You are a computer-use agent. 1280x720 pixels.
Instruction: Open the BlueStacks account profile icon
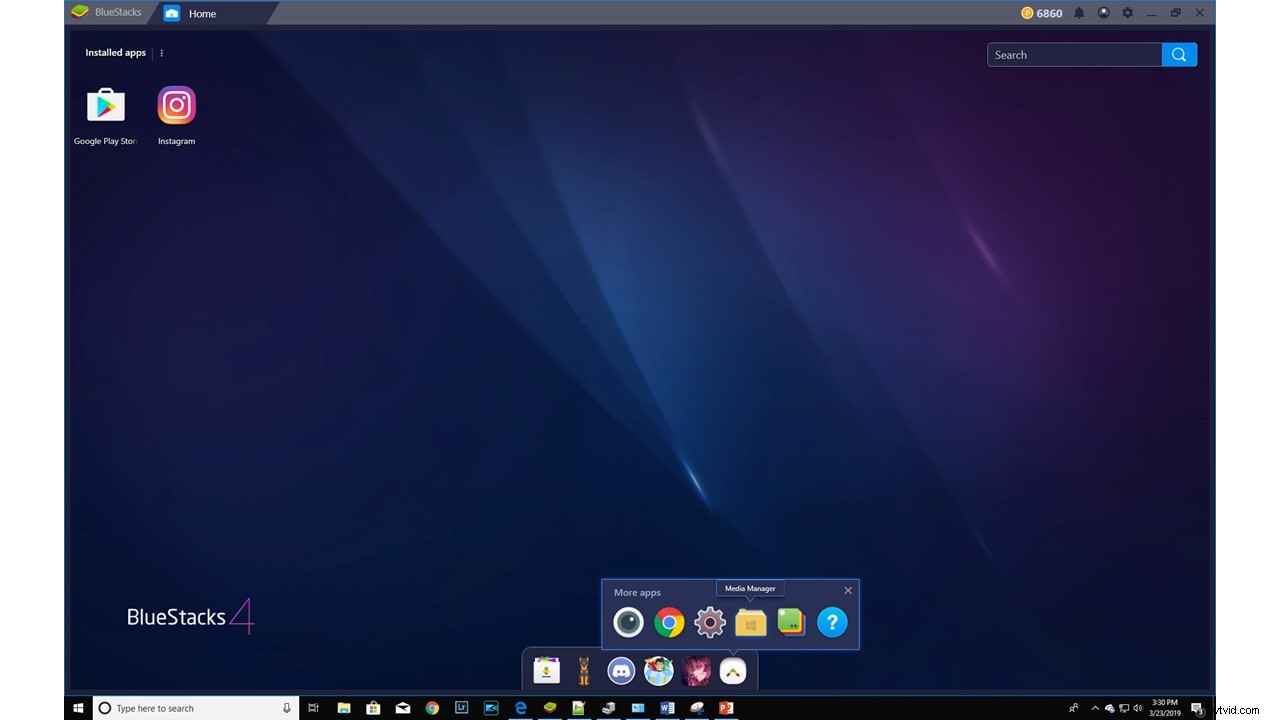[x=1102, y=13]
